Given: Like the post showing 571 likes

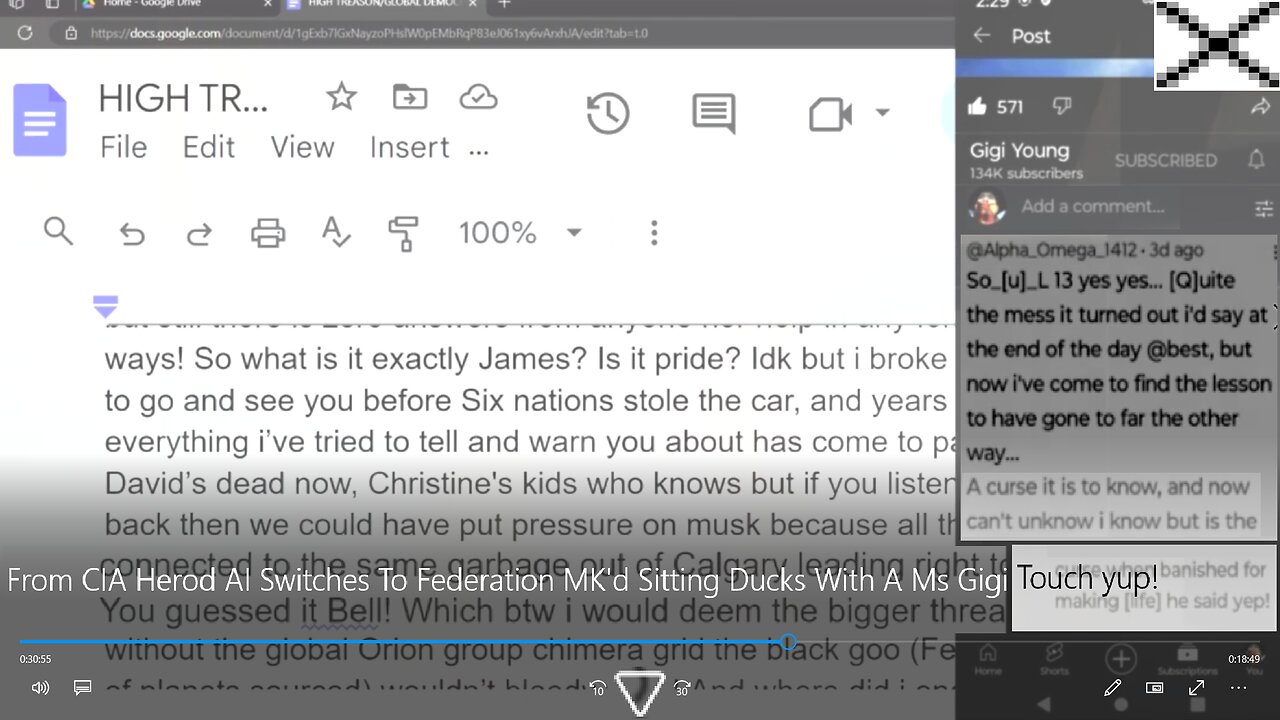Looking at the screenshot, I should point(977,106).
